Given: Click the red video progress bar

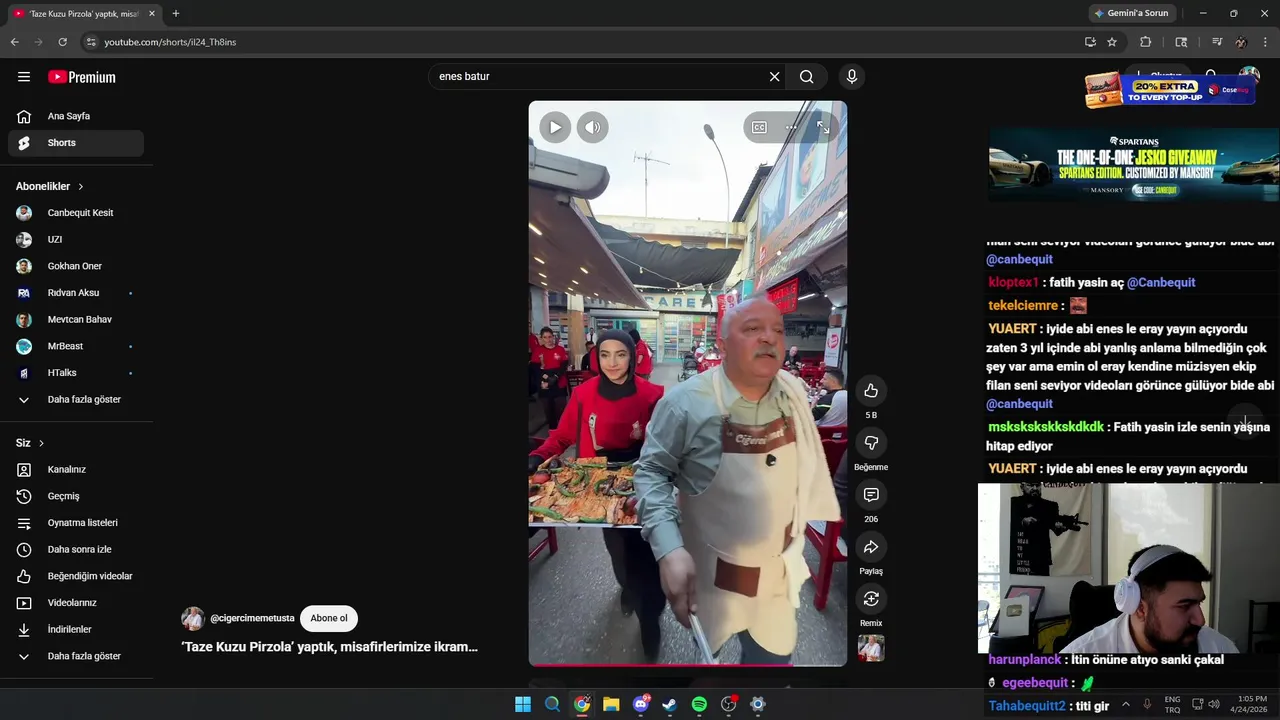Looking at the screenshot, I should coord(687,664).
